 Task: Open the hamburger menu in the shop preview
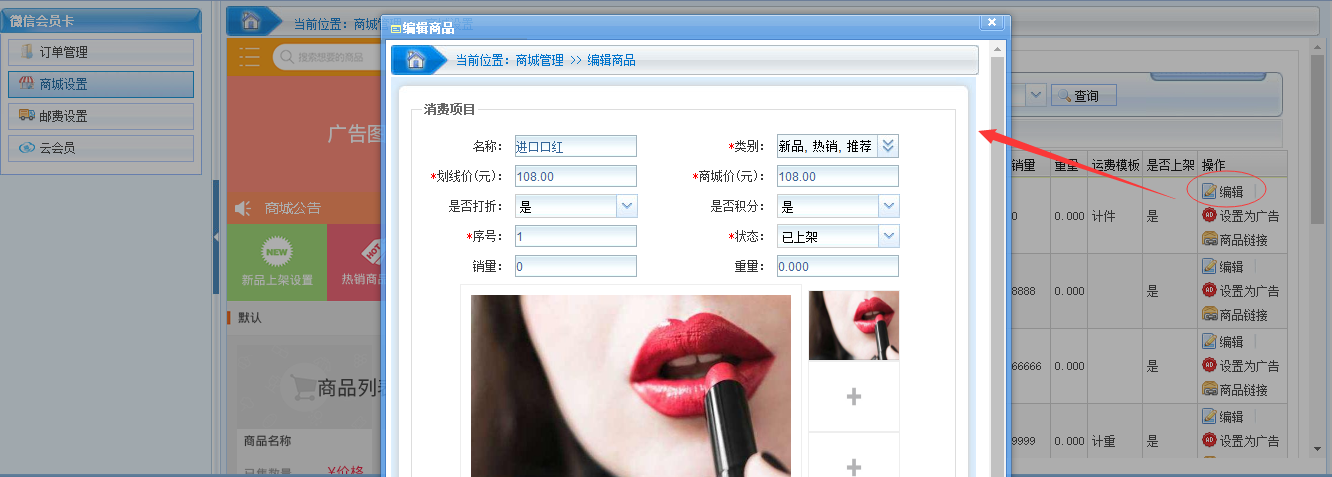[249, 57]
